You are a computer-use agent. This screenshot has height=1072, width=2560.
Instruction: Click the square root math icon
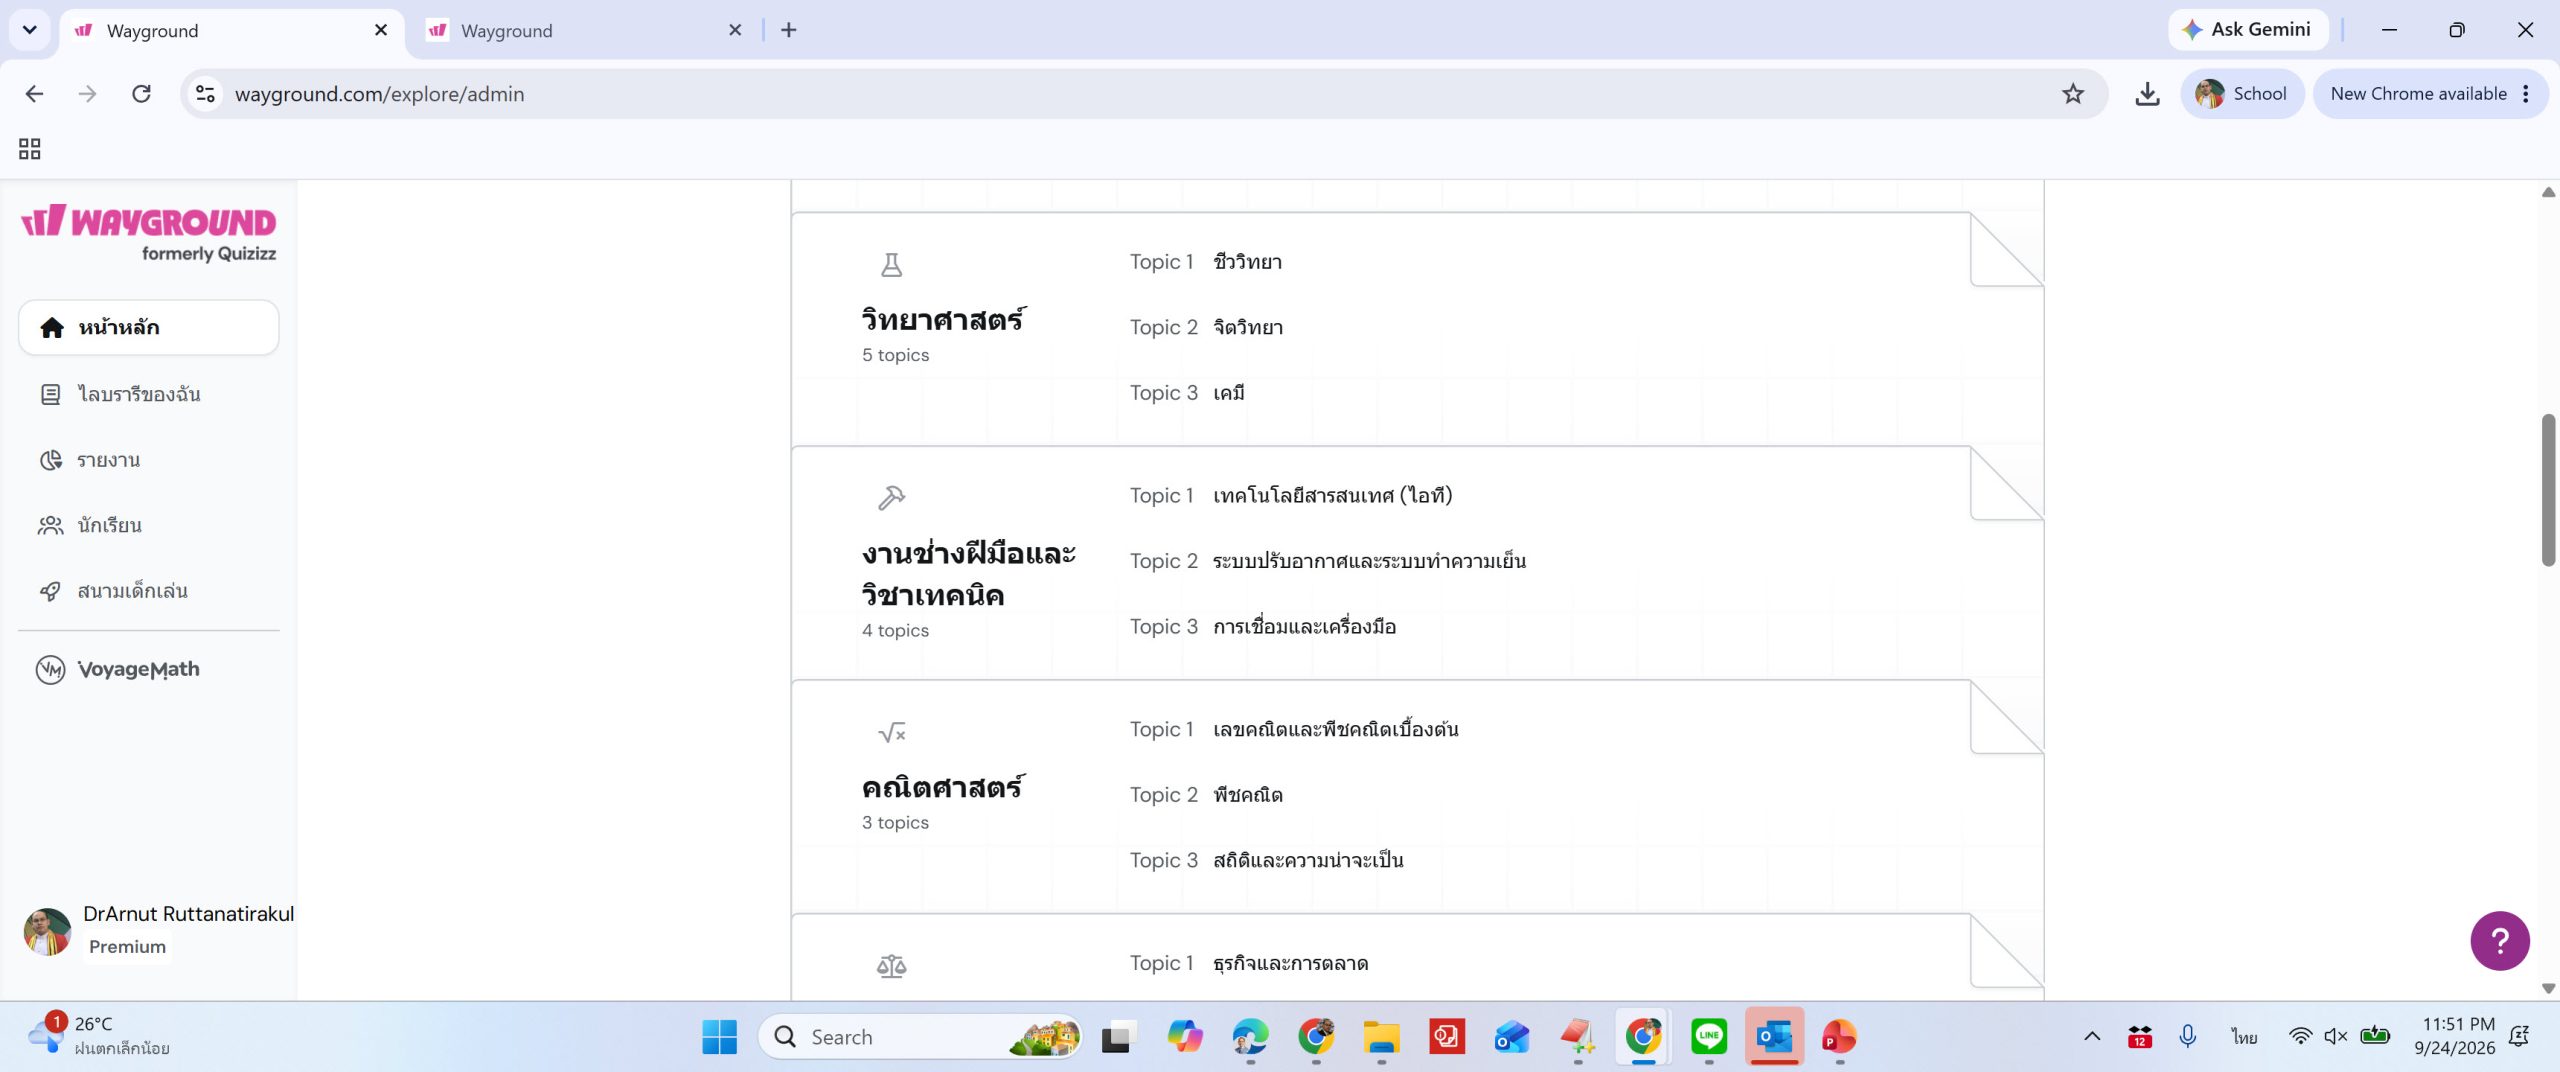[891, 733]
